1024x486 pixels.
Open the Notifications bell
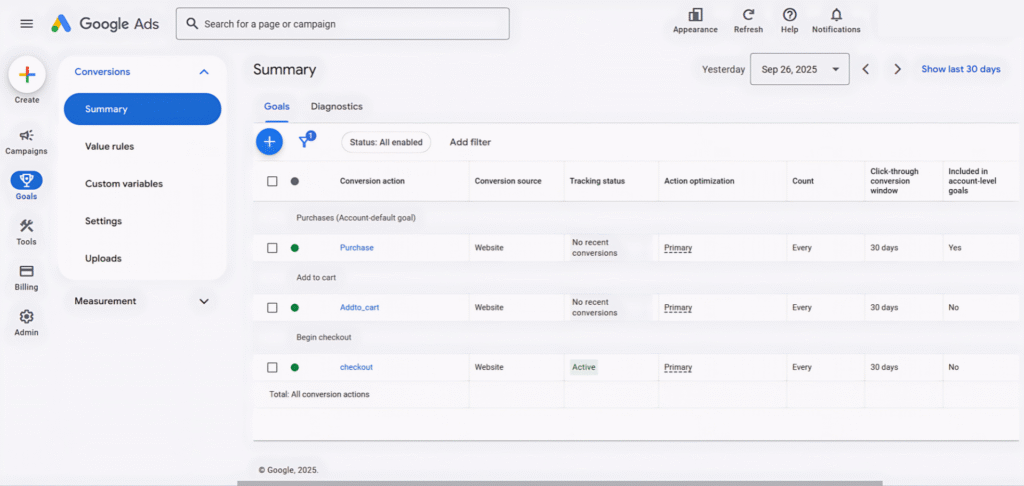pyautogui.click(x=836, y=15)
